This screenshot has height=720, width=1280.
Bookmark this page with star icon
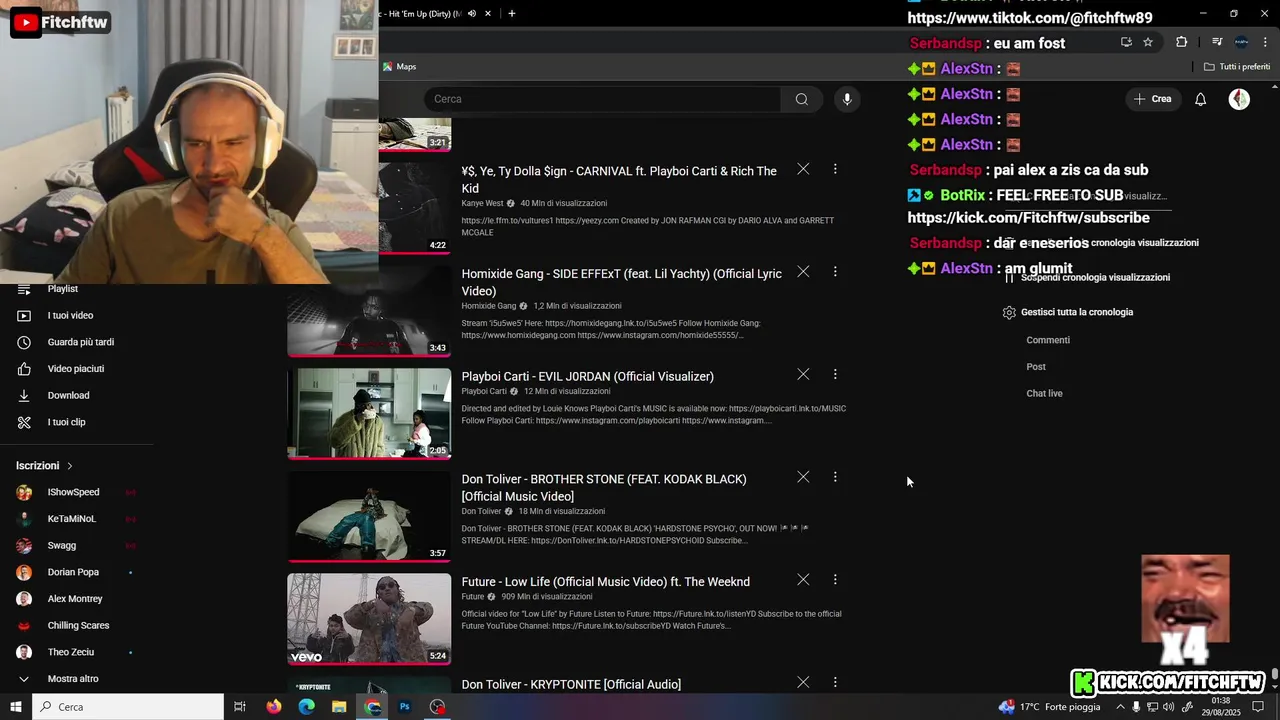point(1148,42)
